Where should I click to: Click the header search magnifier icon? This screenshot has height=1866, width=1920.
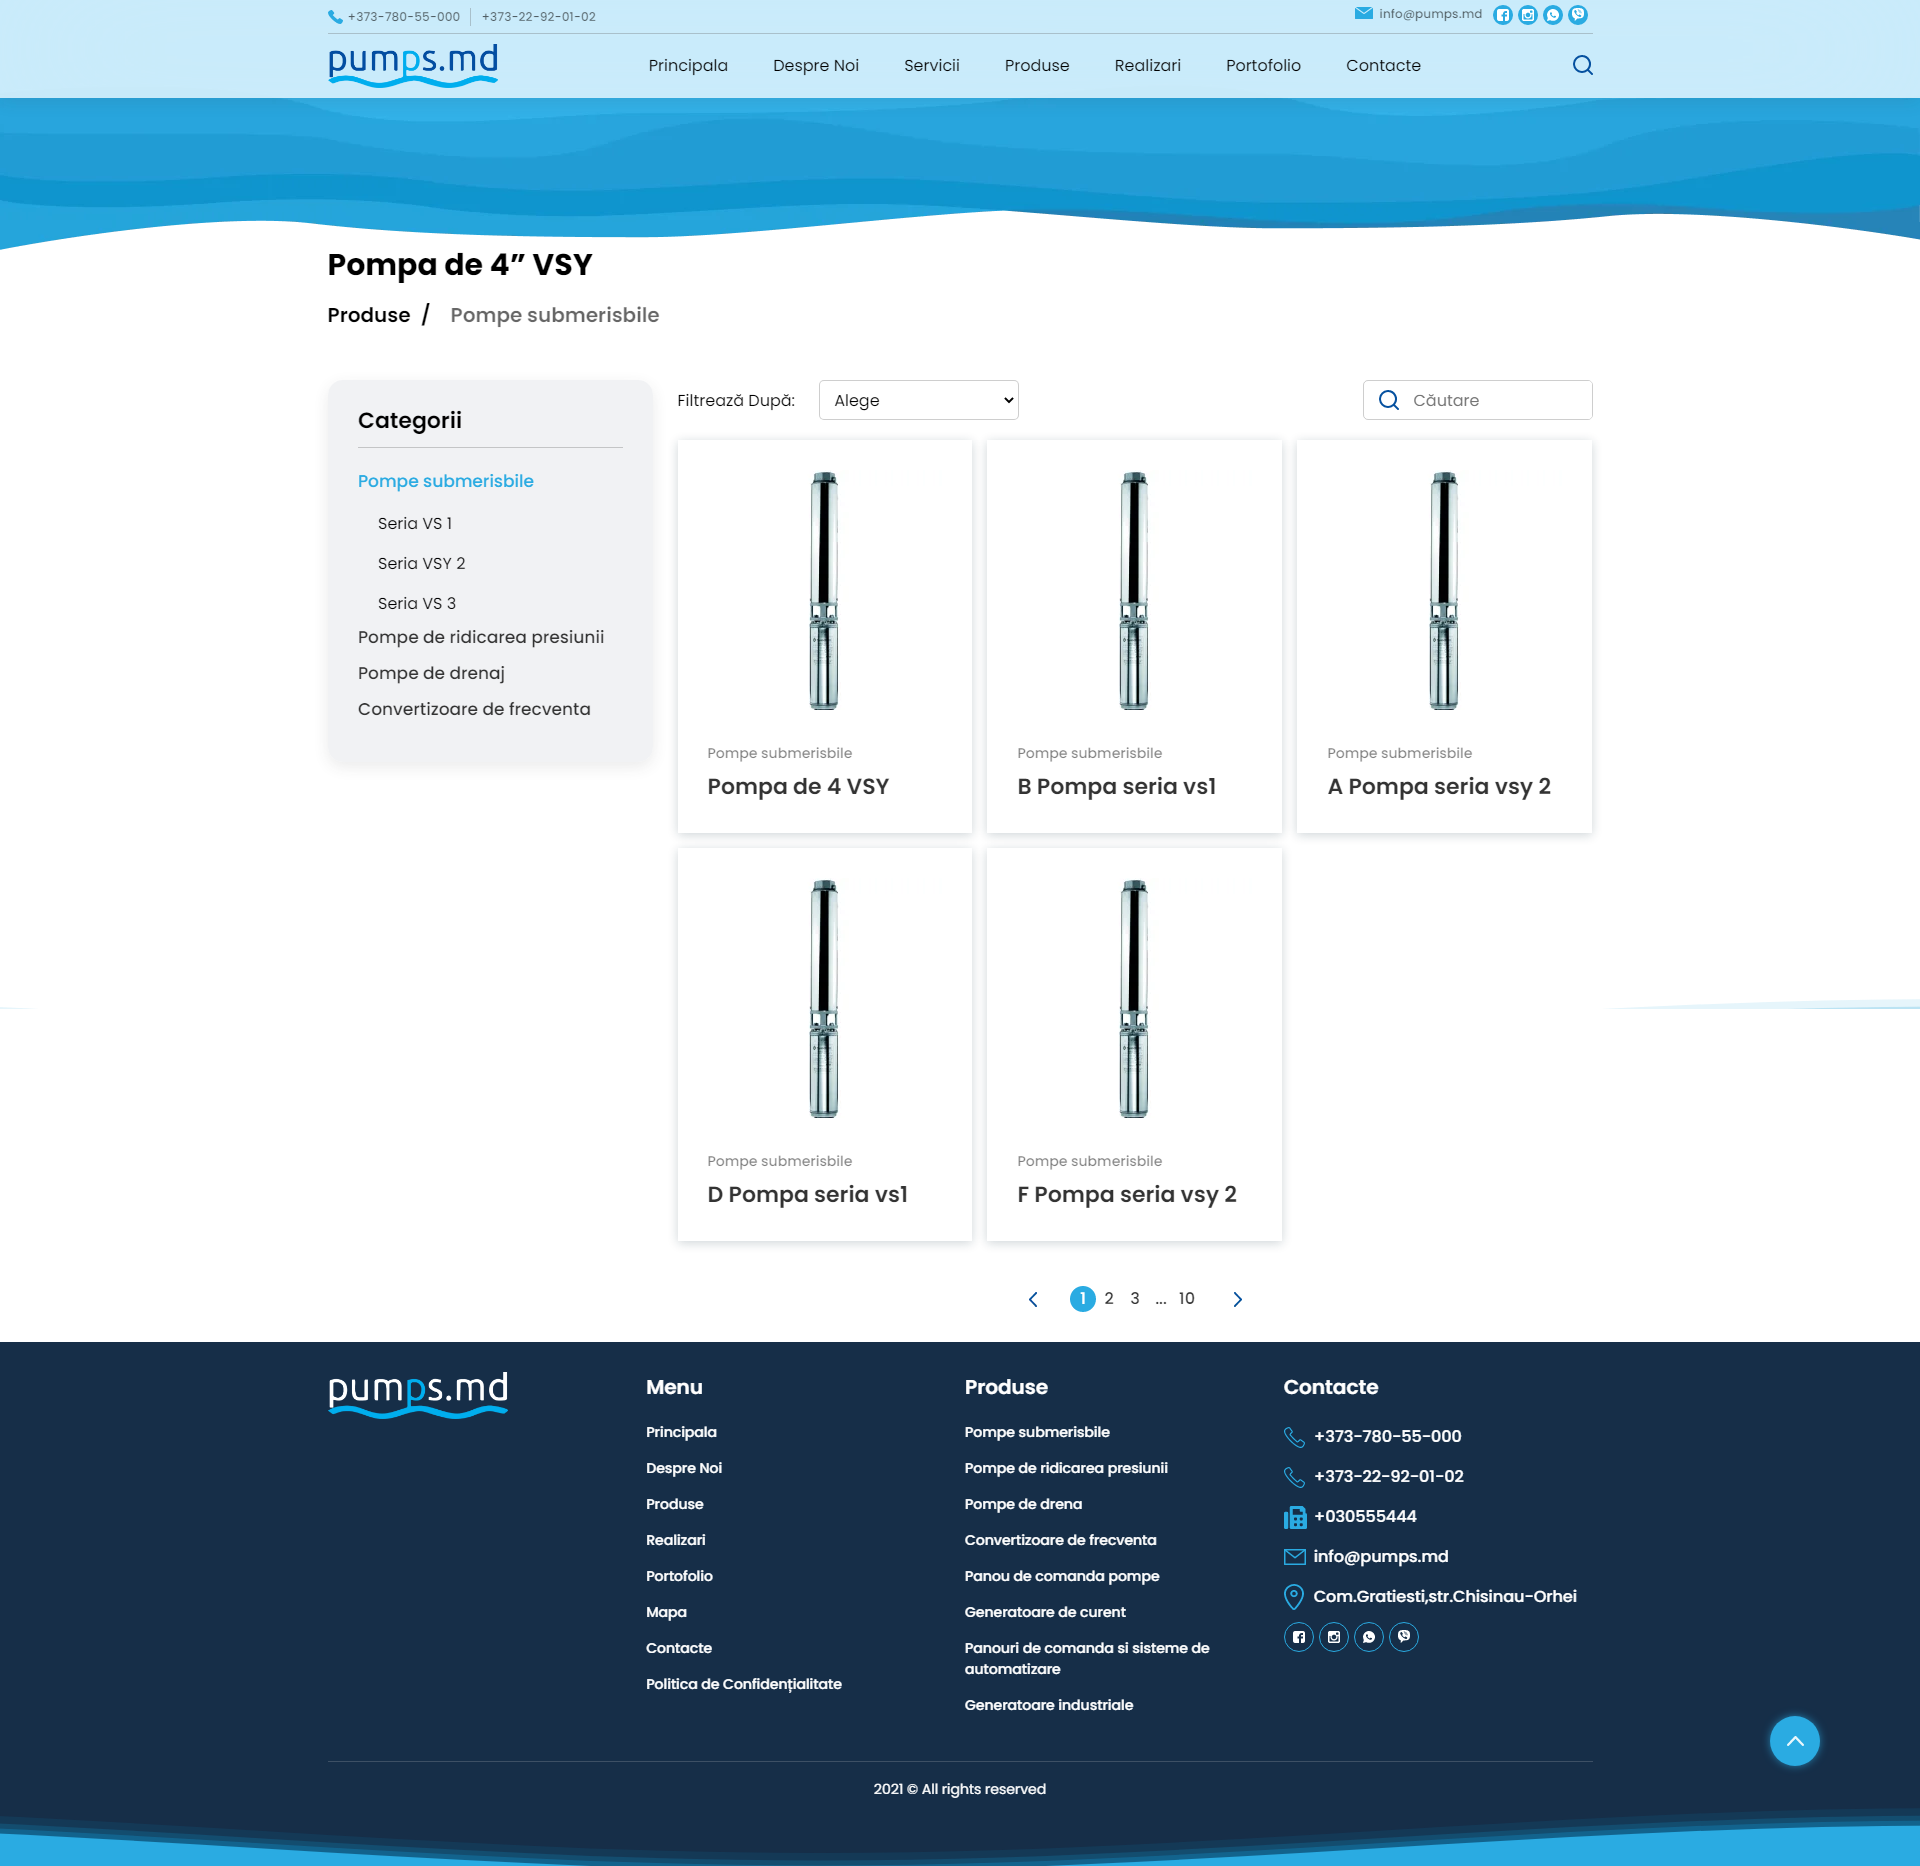1582,65
